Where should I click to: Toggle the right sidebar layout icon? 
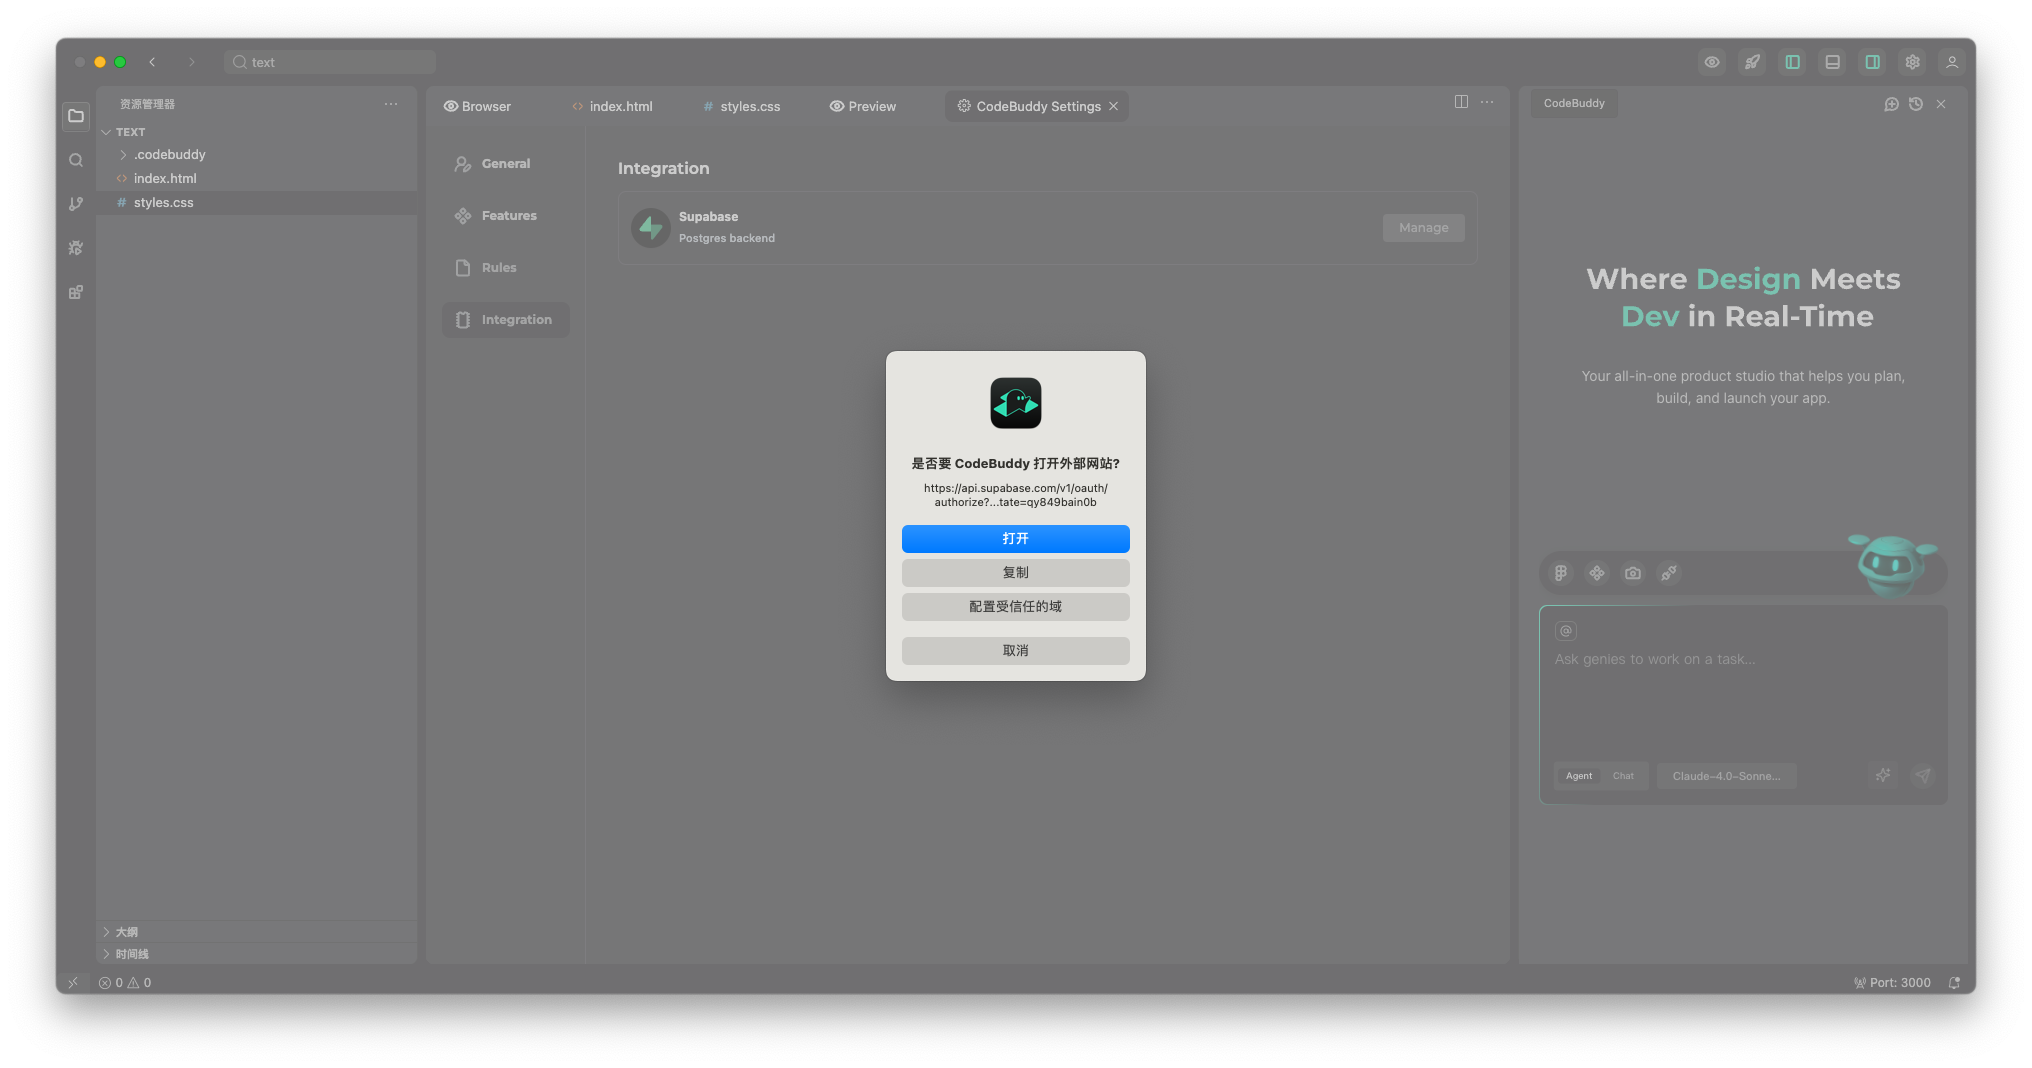coord(1872,62)
